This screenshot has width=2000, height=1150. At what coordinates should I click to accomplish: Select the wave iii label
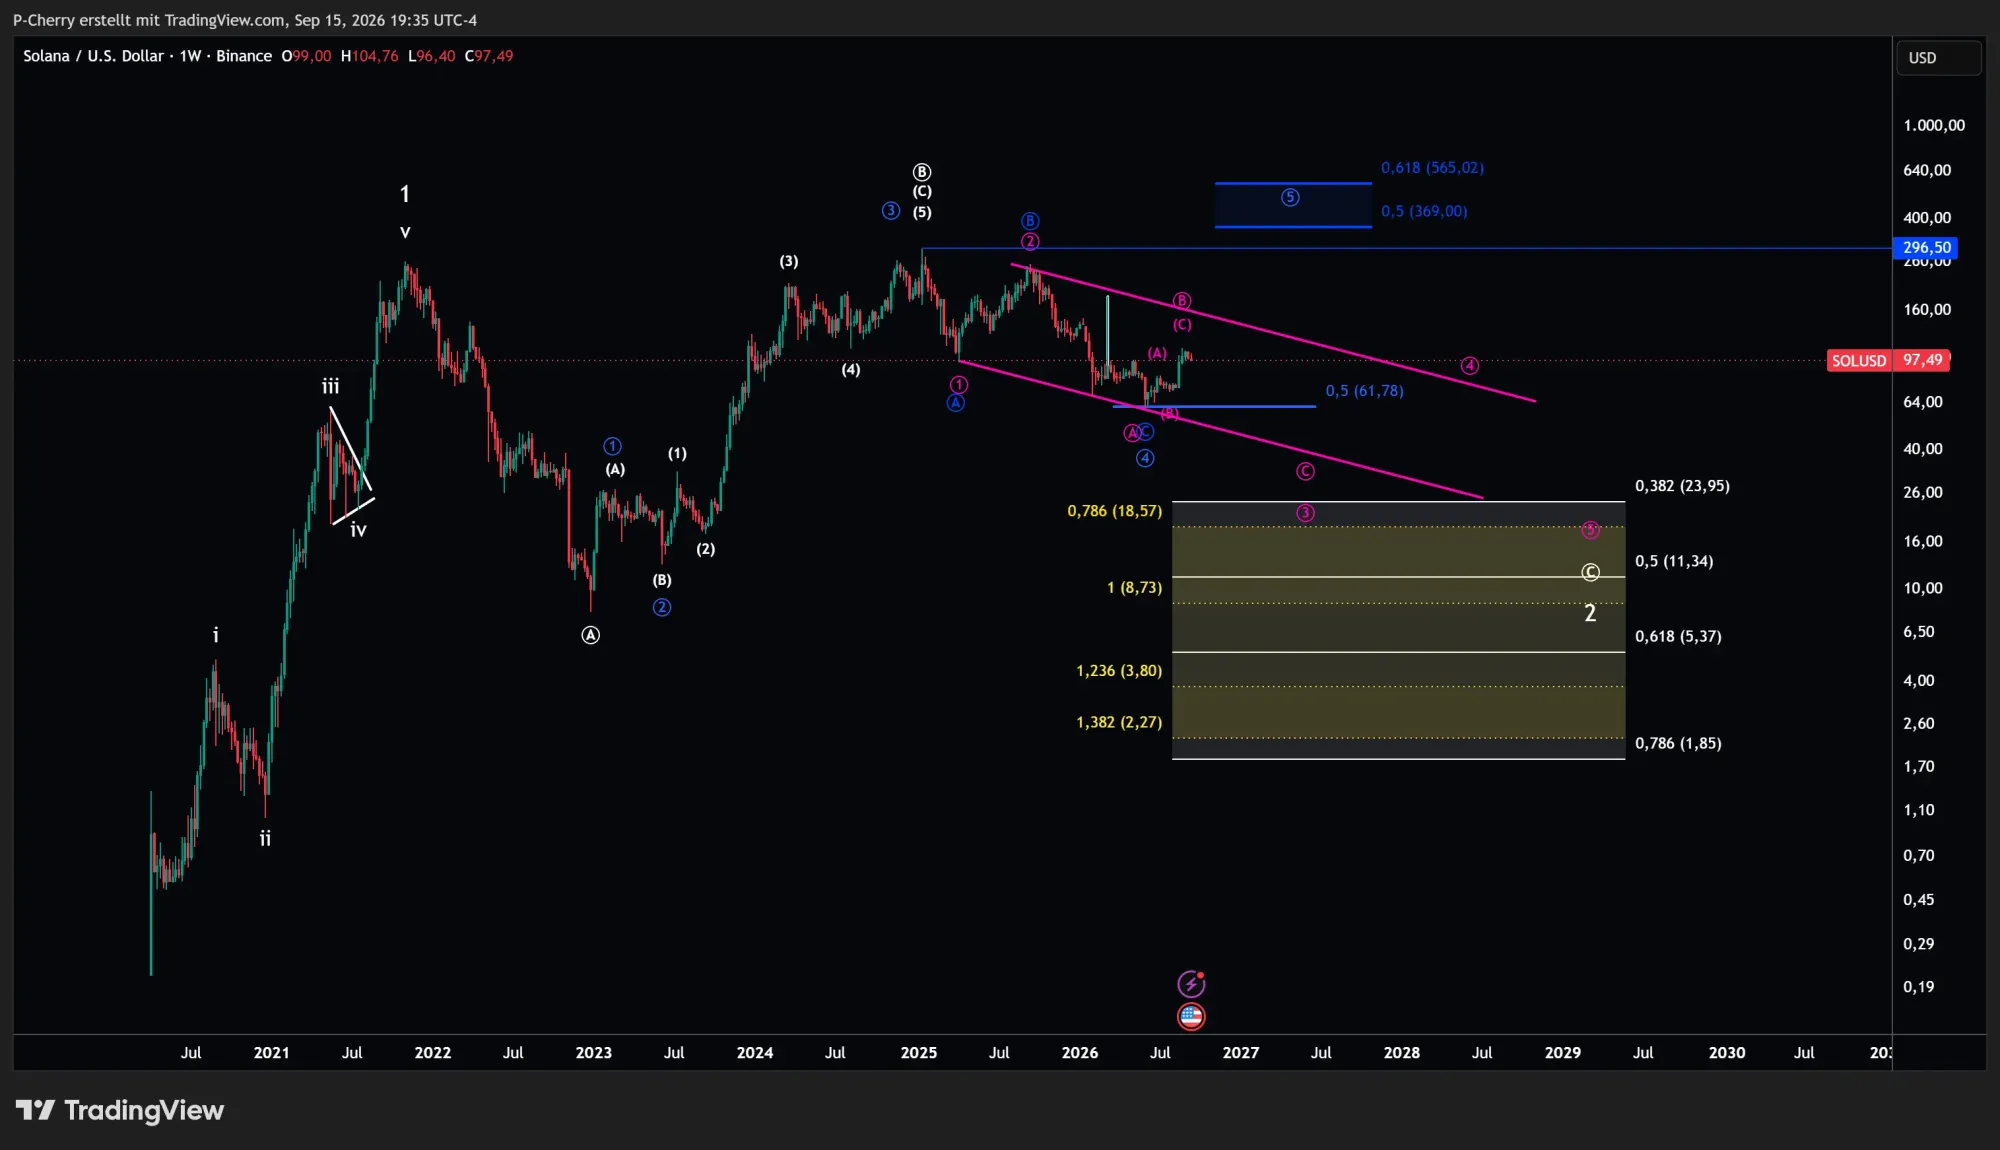[330, 386]
